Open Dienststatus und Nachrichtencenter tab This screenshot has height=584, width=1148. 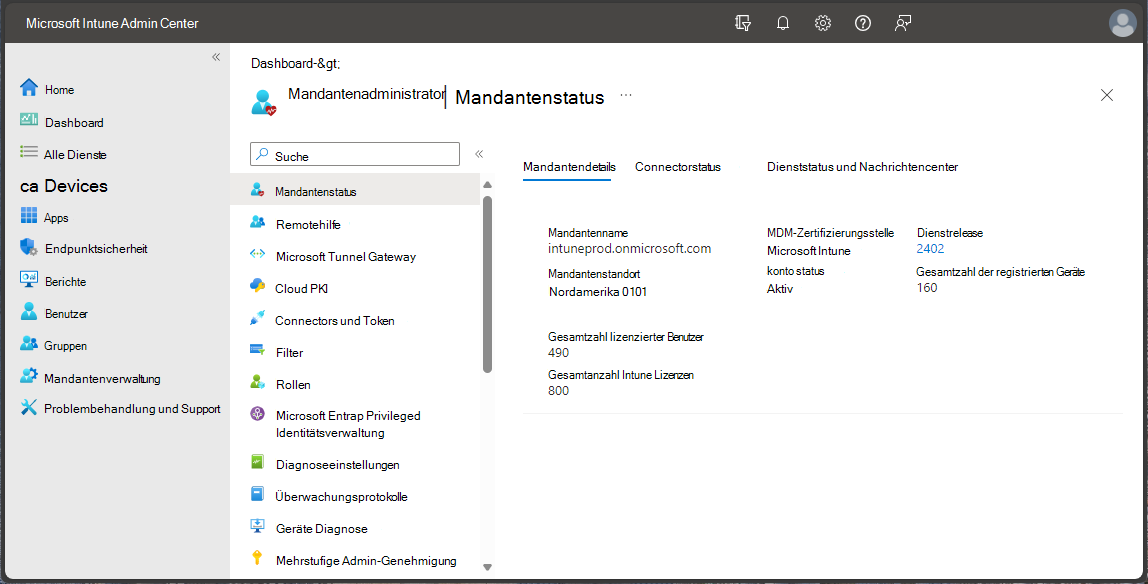tap(862, 167)
